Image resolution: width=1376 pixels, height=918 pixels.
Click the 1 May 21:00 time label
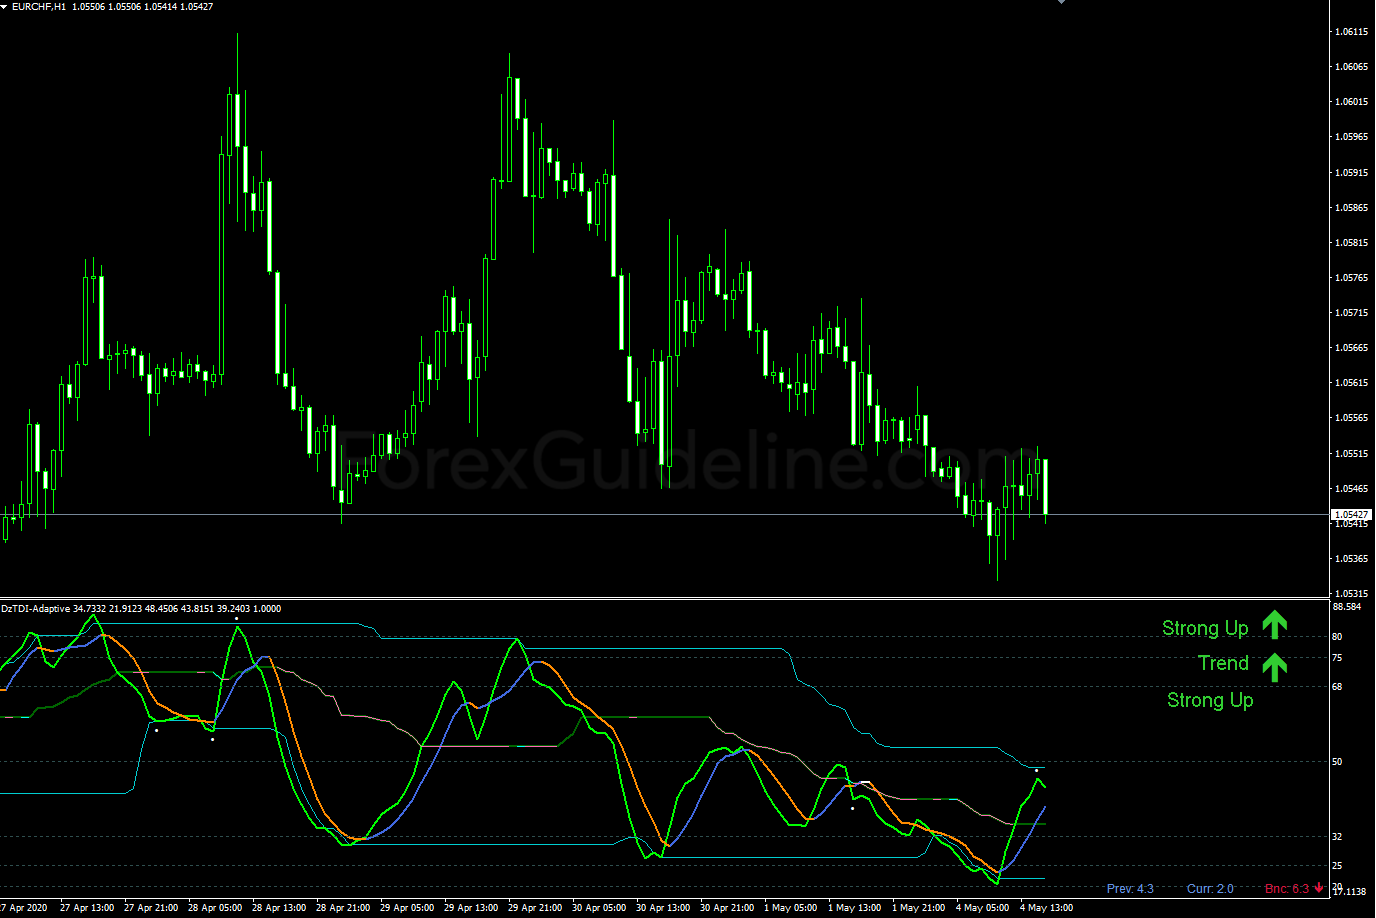[x=919, y=908]
